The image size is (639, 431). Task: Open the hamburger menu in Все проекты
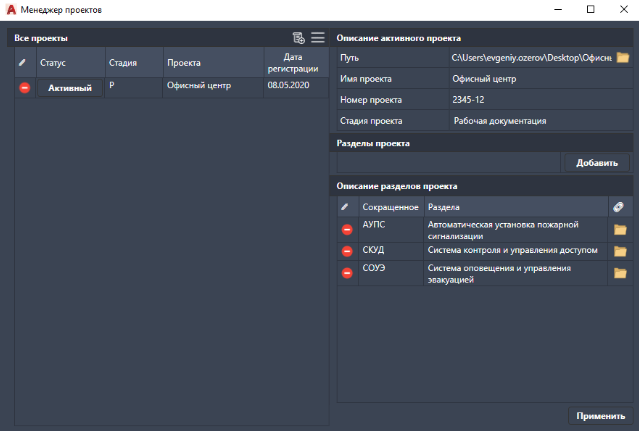[x=318, y=37]
